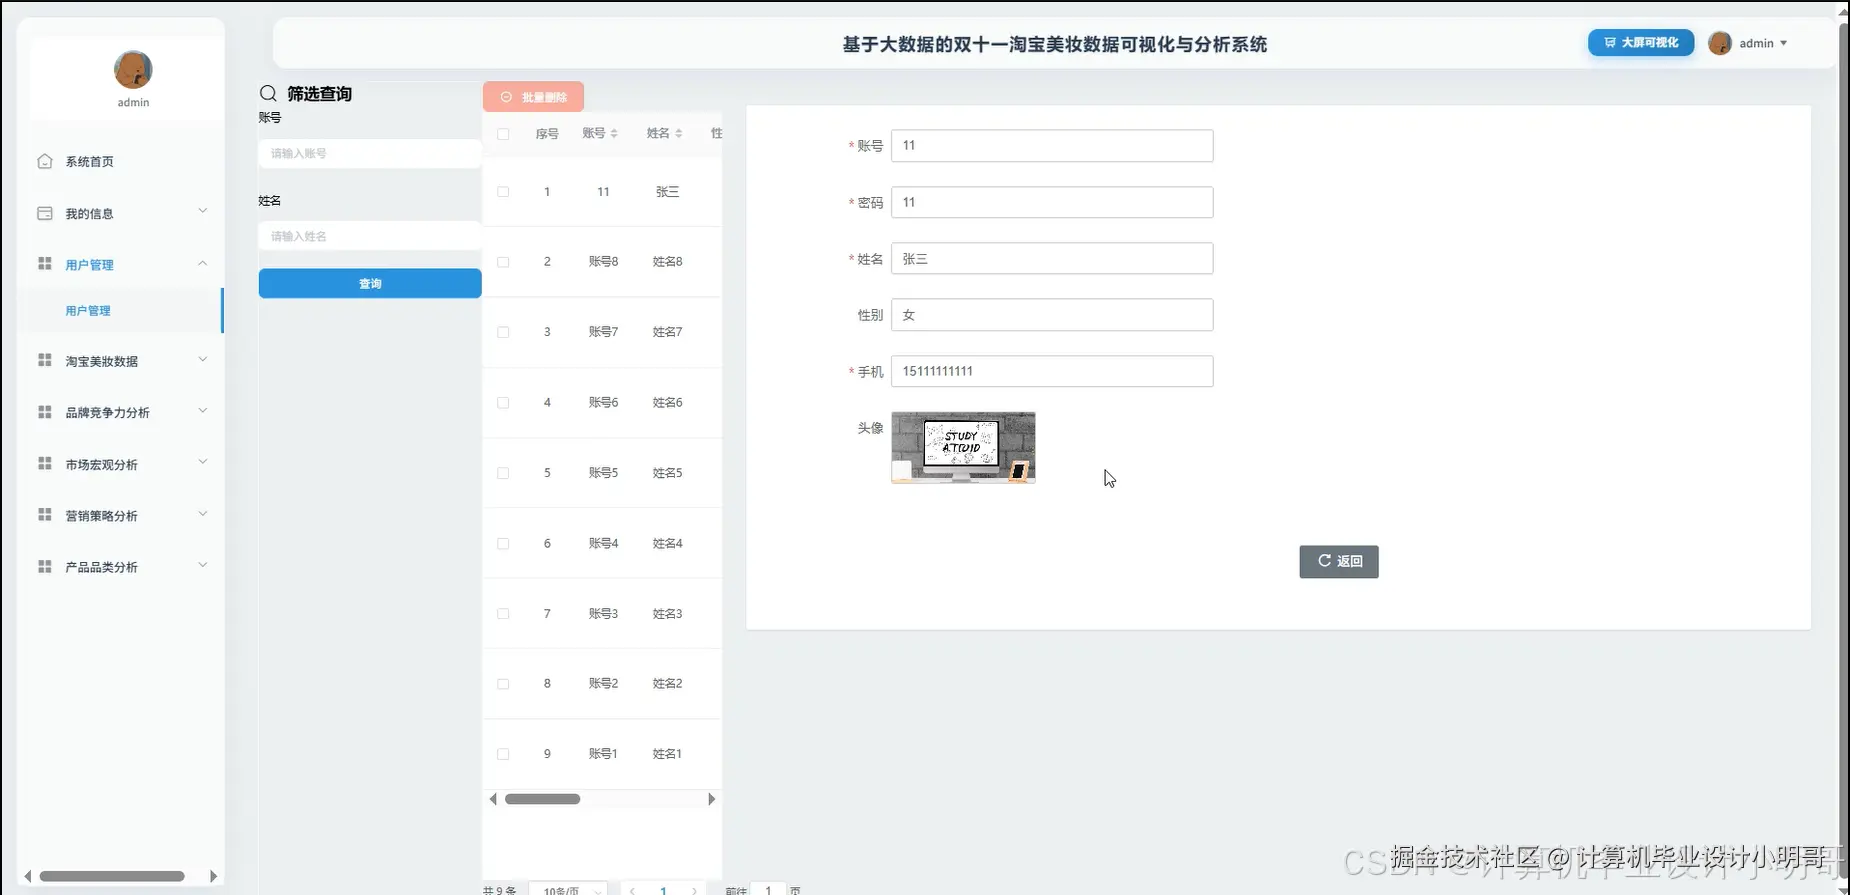The width and height of the screenshot is (1850, 895).
Task: Click the magnifier icon next to 筛选查询
Action: point(268,93)
